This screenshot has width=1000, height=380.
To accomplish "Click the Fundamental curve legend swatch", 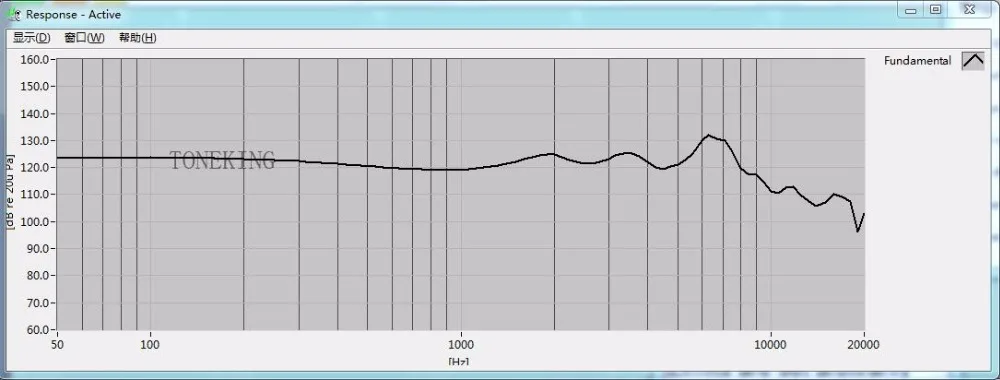I will pyautogui.click(x=973, y=61).
